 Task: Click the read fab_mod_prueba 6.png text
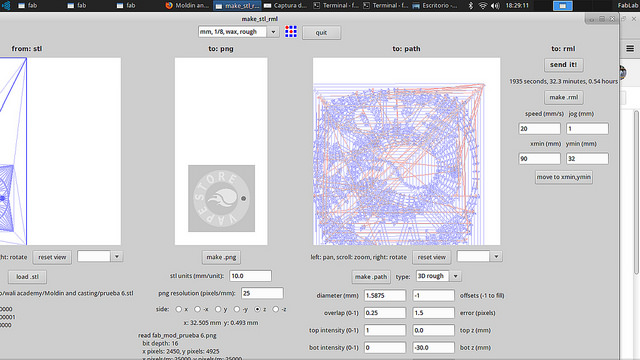pyautogui.click(x=177, y=336)
